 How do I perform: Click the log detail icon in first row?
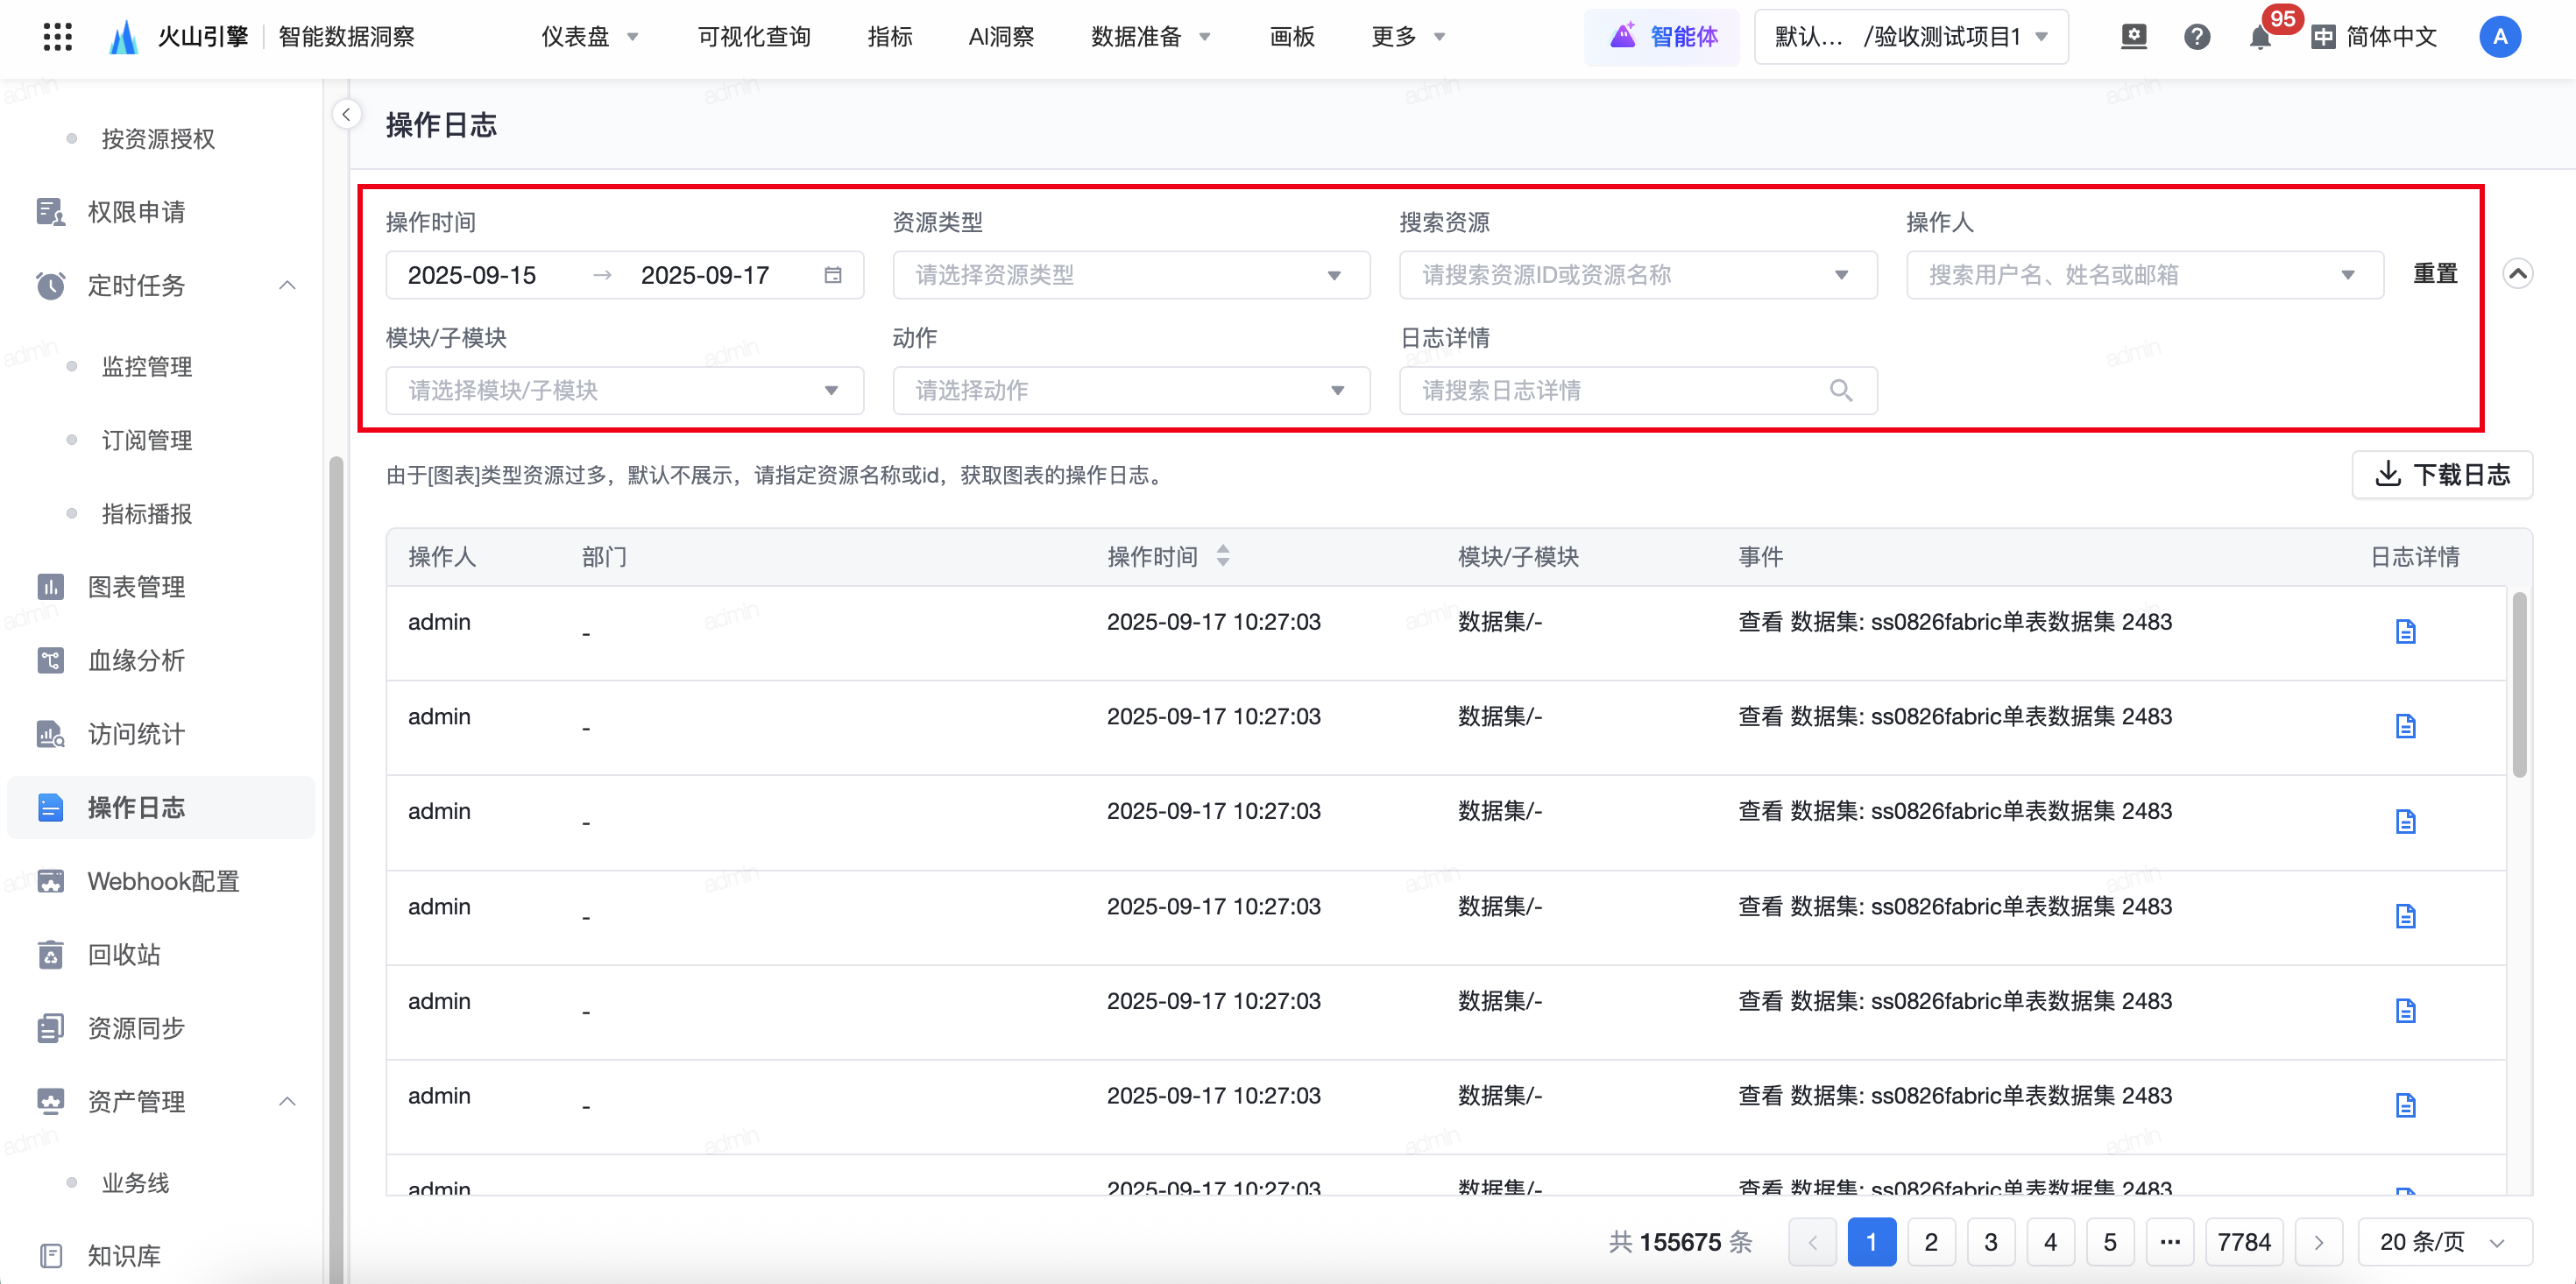click(2405, 631)
